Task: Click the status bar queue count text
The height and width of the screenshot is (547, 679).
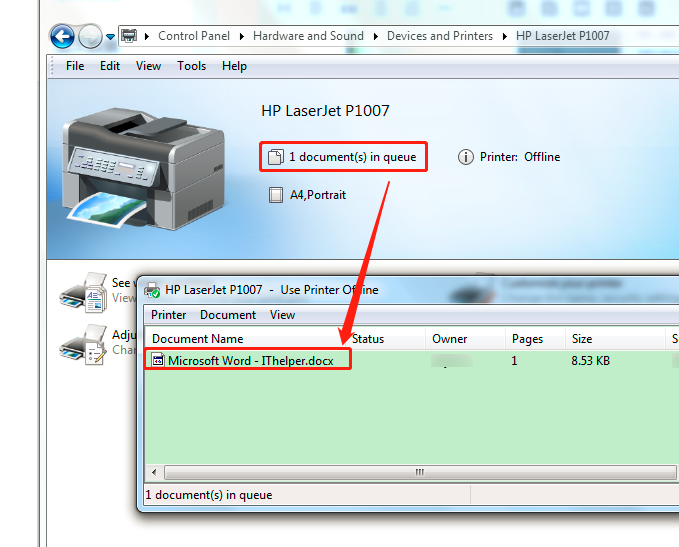Action: (x=209, y=495)
